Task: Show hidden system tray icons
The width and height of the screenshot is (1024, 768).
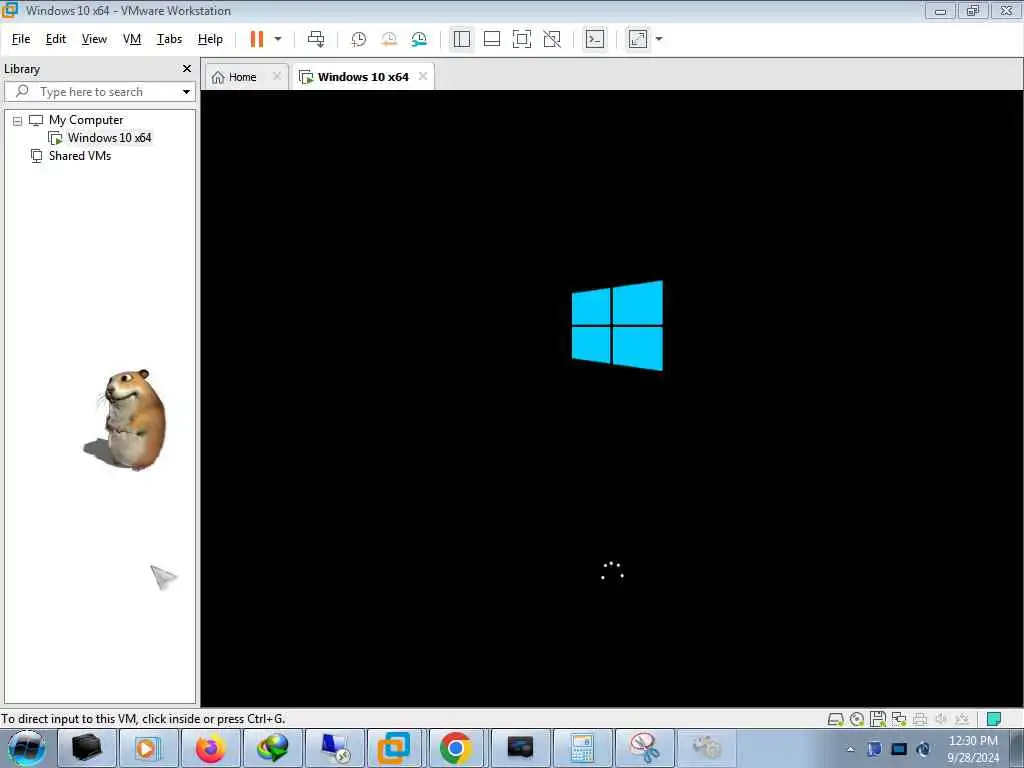Action: pyautogui.click(x=850, y=749)
